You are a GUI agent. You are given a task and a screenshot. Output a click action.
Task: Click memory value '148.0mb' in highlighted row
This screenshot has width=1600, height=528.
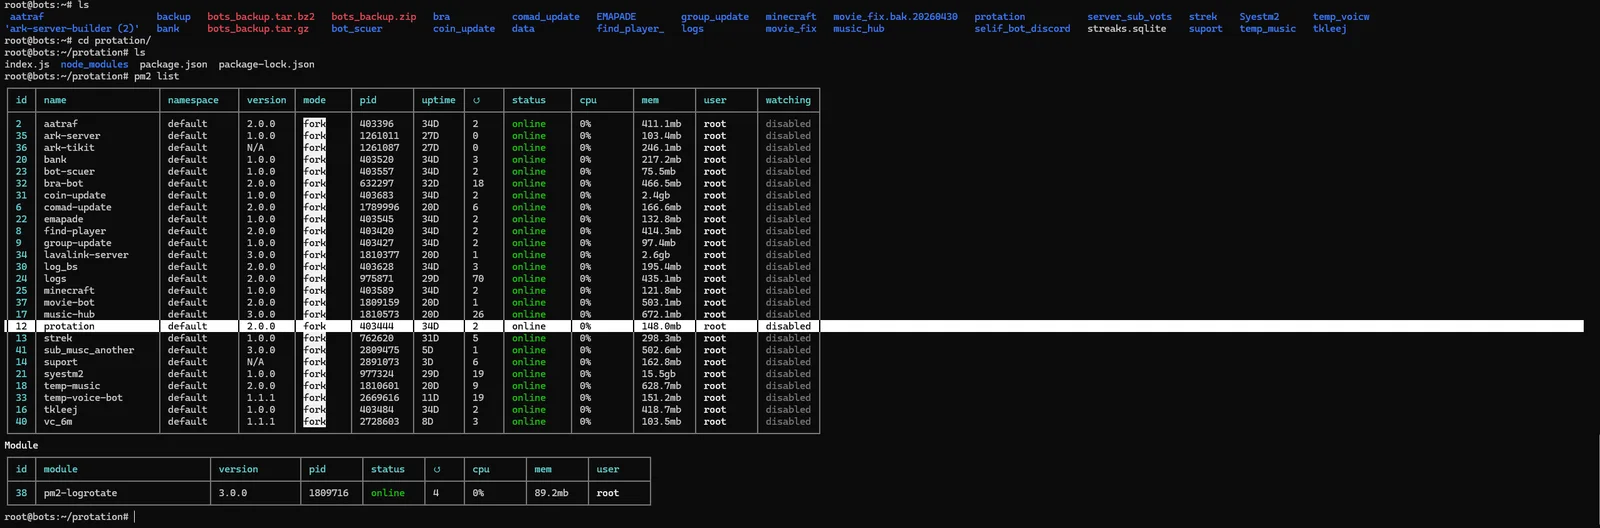(x=661, y=327)
